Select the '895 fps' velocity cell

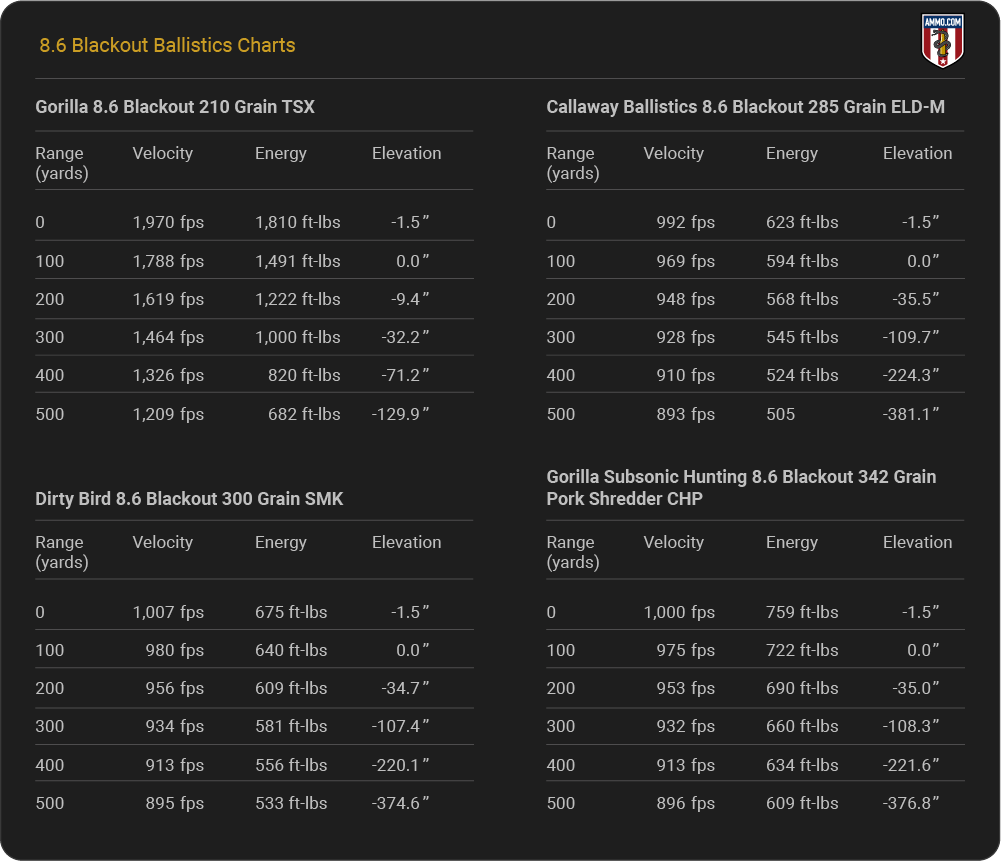click(x=175, y=804)
